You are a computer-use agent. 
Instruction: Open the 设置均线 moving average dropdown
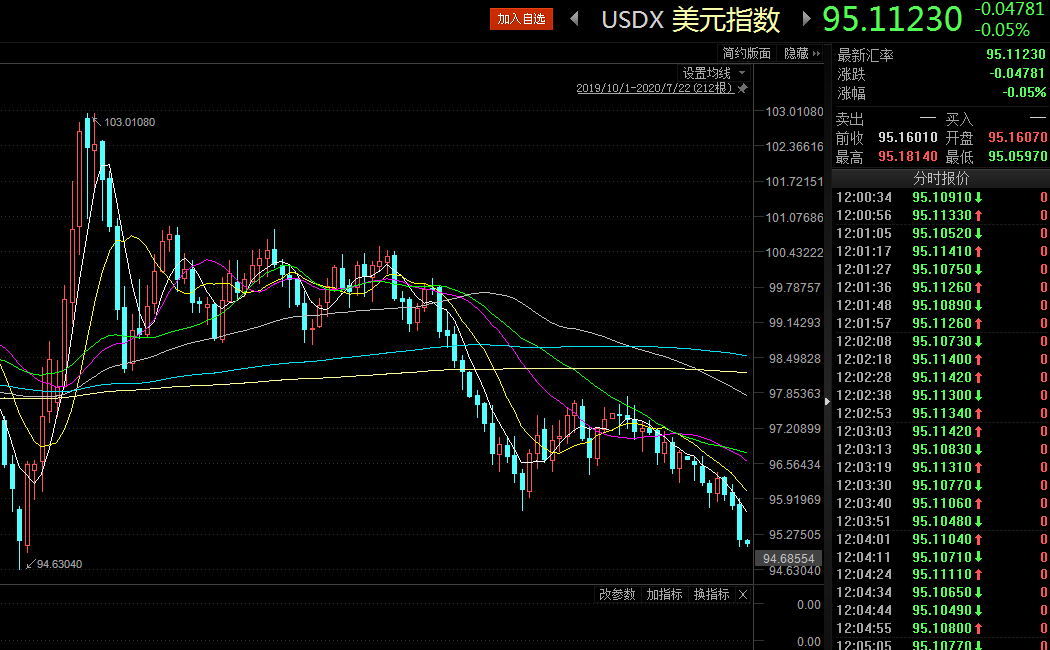click(x=714, y=73)
